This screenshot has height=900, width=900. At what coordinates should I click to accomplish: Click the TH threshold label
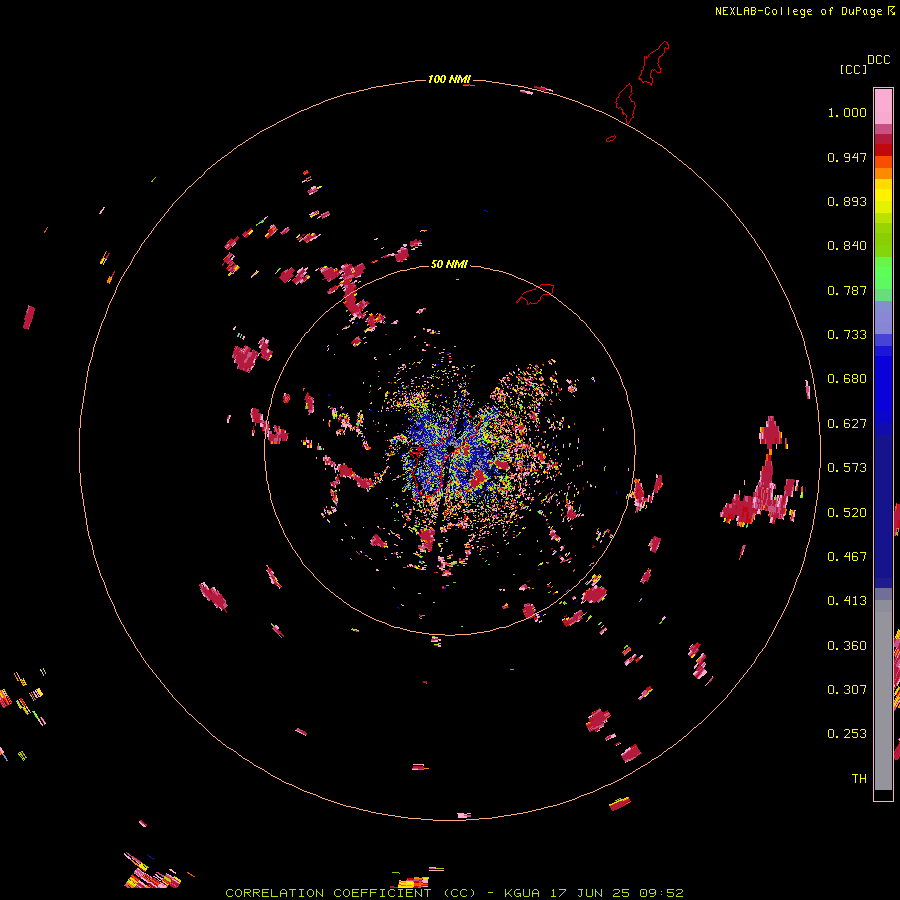(x=859, y=779)
